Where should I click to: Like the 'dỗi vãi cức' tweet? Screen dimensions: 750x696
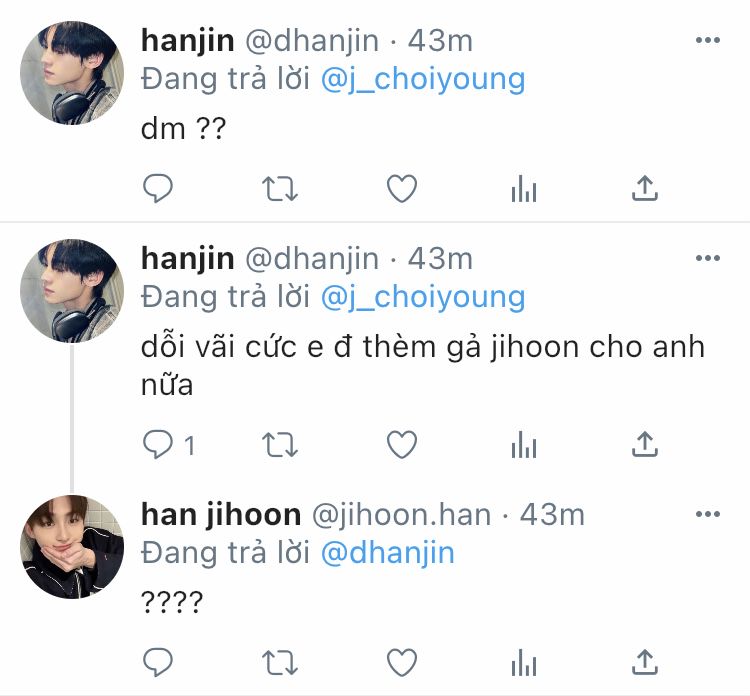coord(402,445)
